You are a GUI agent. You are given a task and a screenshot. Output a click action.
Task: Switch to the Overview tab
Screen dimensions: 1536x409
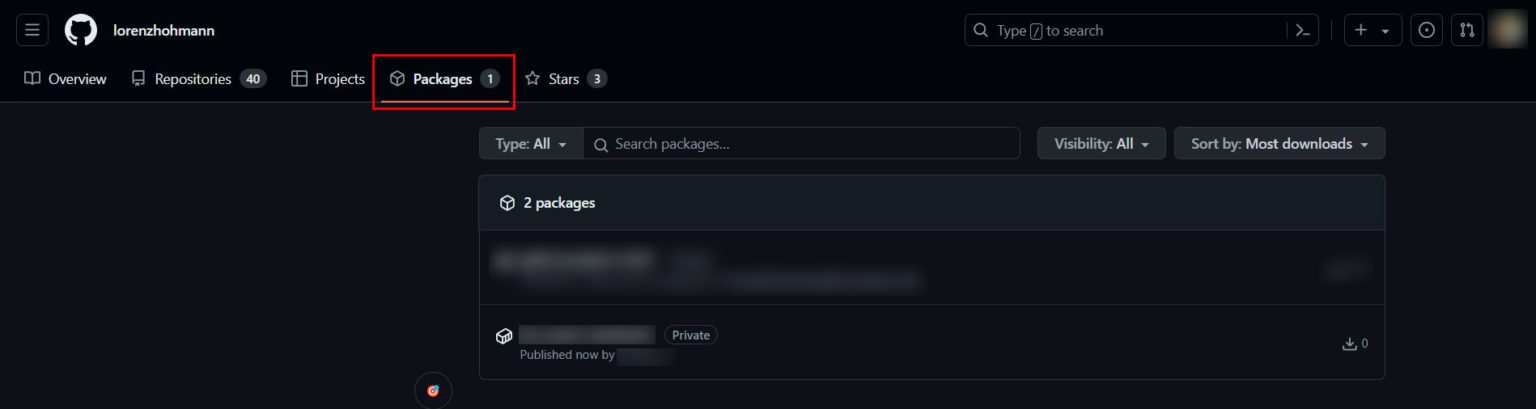(x=66, y=79)
